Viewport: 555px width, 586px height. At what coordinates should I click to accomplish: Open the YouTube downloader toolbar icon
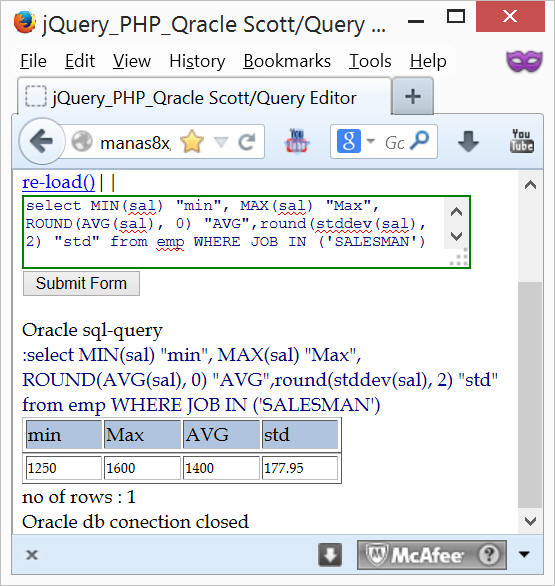(297, 141)
